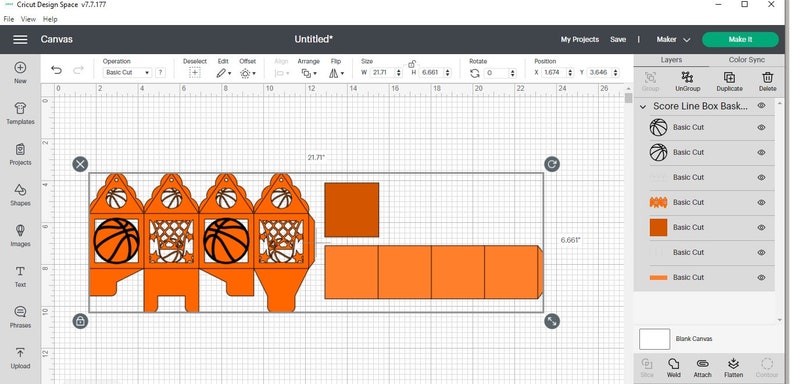Open the hamburger main menu
The height and width of the screenshot is (384, 794).
(x=20, y=39)
